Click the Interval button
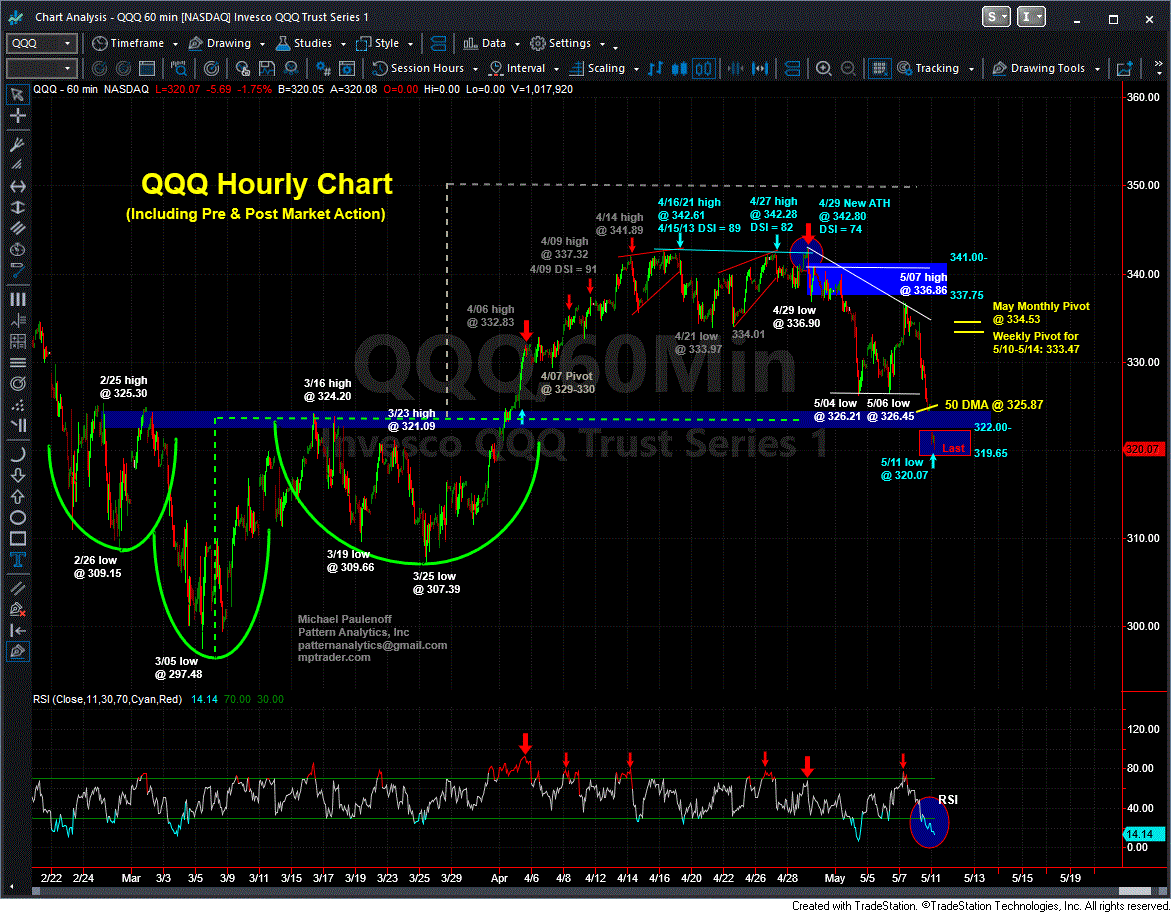This screenshot has height=912, width=1171. coord(518,69)
